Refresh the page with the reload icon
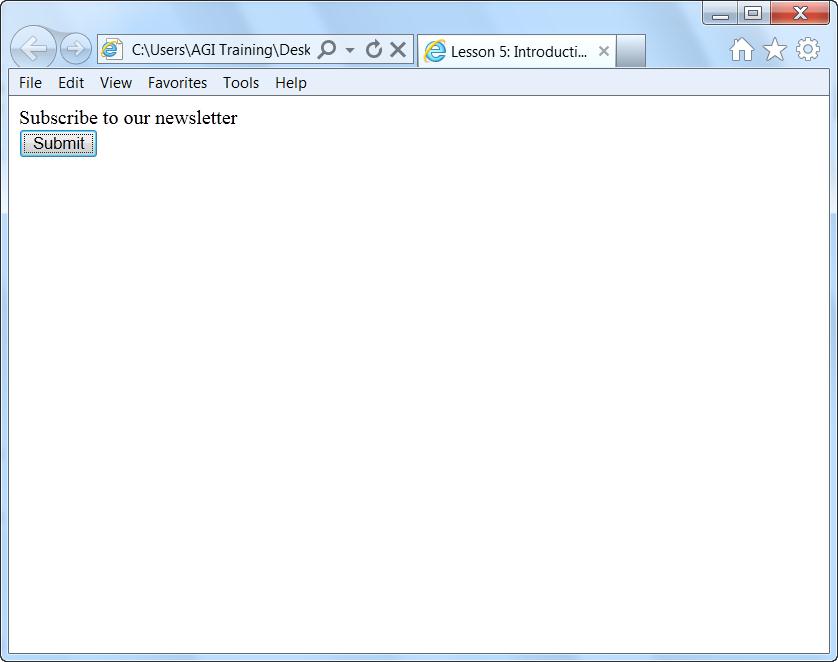 coord(374,50)
